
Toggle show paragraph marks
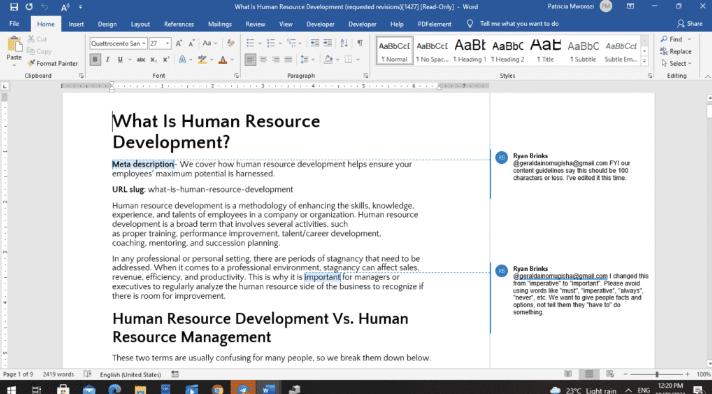360,43
